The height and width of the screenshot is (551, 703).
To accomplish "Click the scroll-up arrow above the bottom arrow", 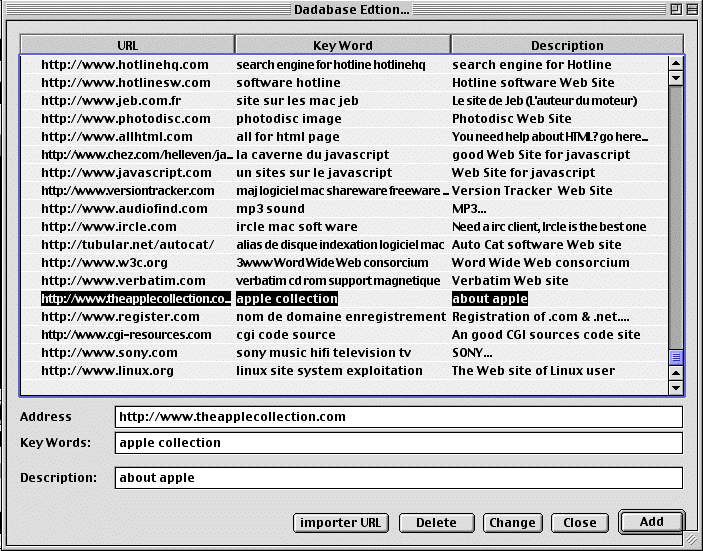I will click(676, 373).
